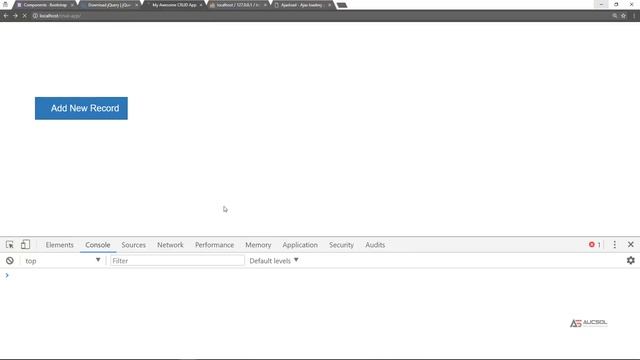Expand the Default levels dropdown

pyautogui.click(x=274, y=260)
